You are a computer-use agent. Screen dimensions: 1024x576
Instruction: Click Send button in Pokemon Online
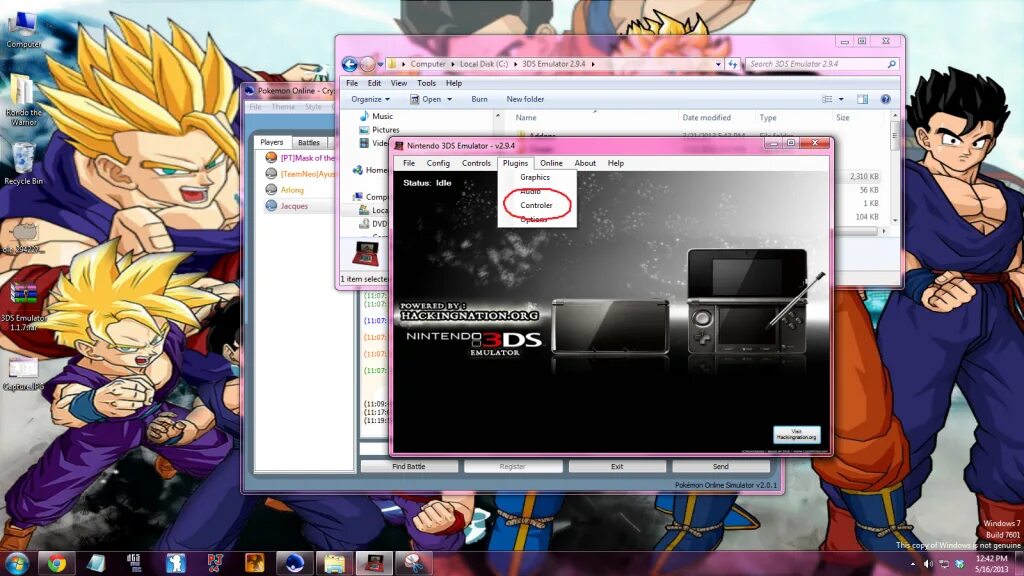[x=721, y=466]
